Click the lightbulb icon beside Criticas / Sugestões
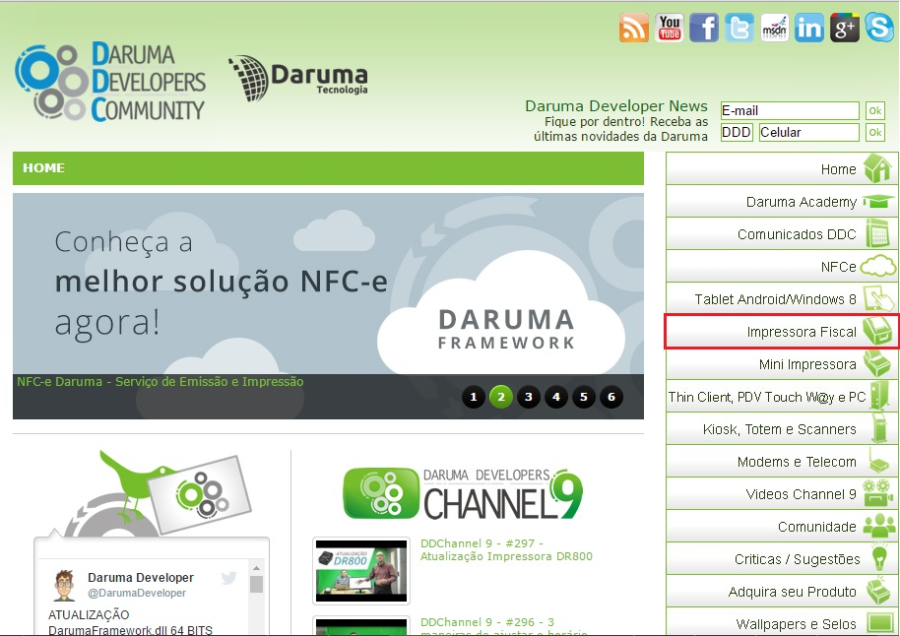Viewport: 900px width, 636px height. click(879, 558)
